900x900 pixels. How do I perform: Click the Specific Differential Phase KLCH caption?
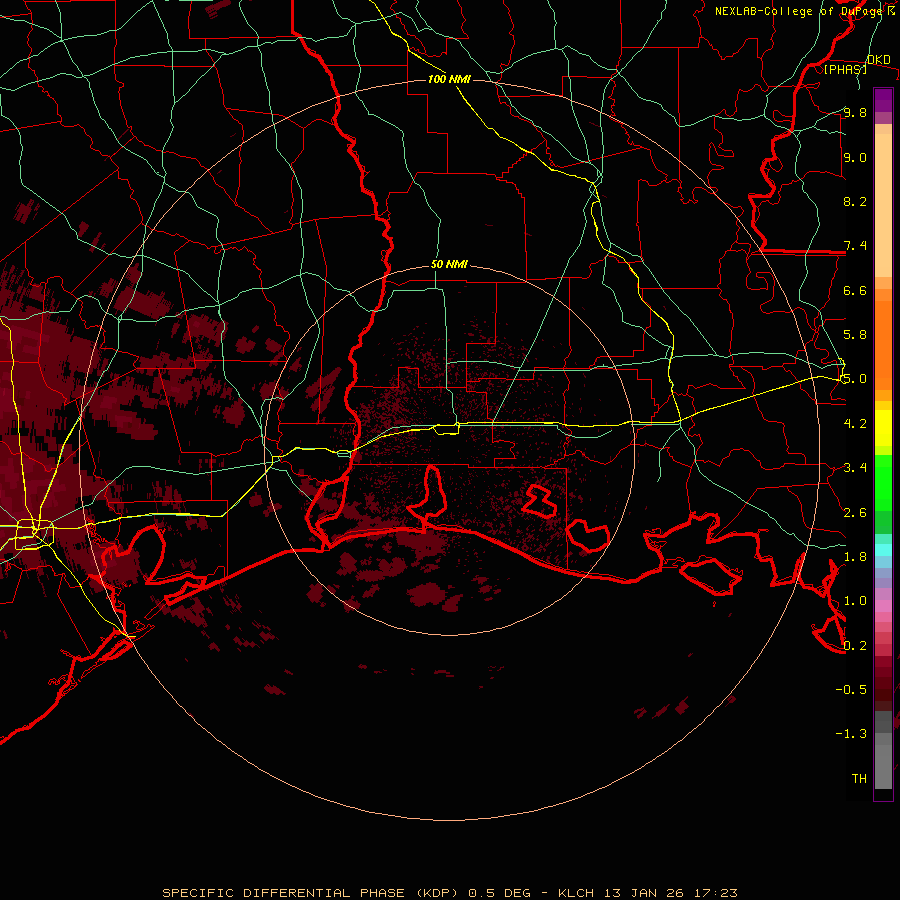point(449,893)
